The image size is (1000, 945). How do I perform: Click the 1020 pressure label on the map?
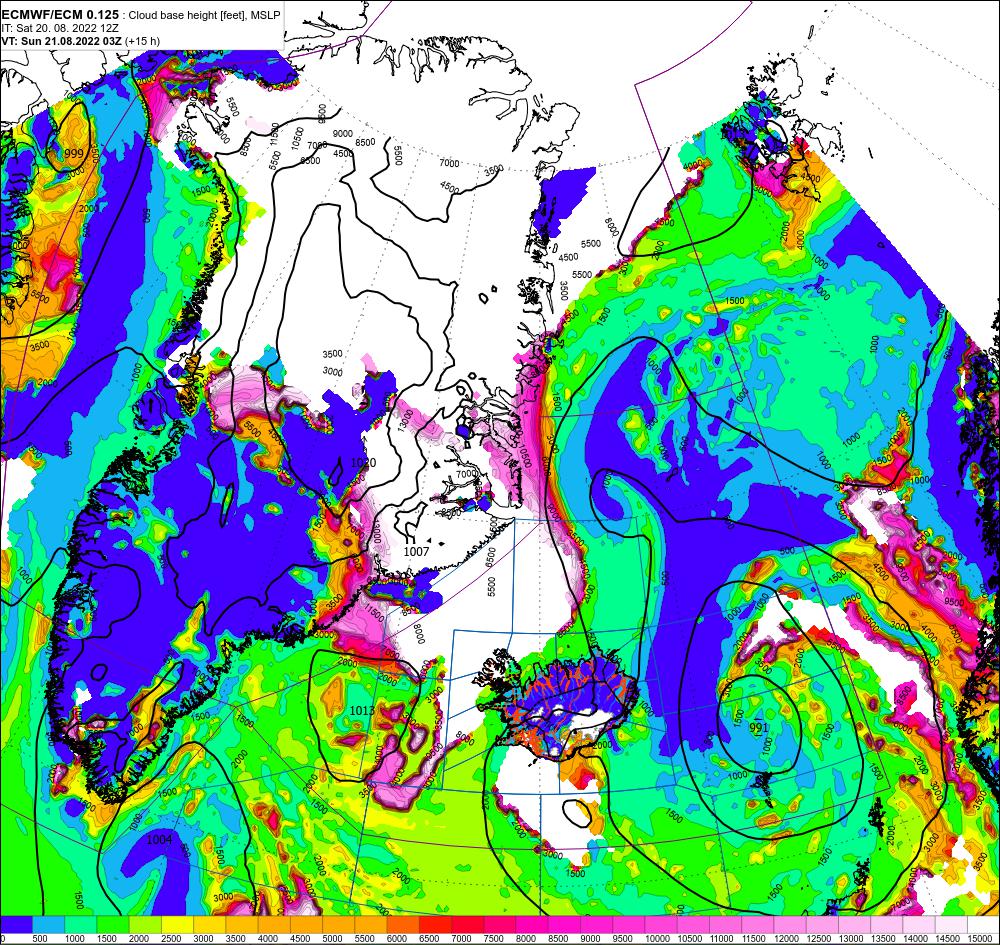coord(364,462)
